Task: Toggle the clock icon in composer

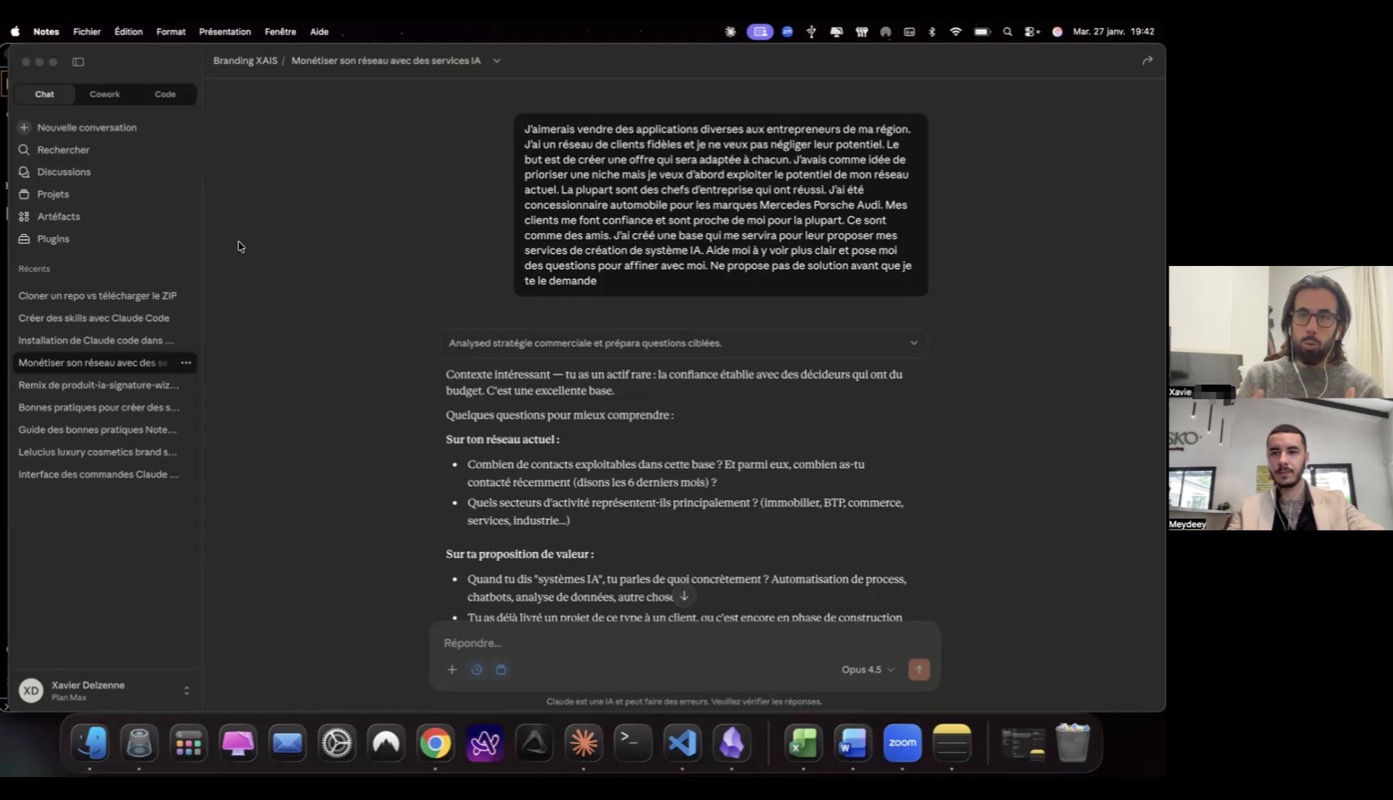Action: coord(477,670)
